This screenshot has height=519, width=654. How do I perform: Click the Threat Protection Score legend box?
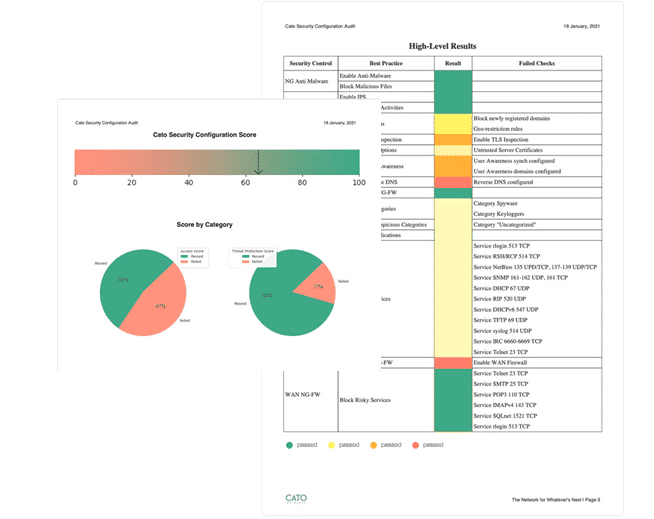(253, 257)
